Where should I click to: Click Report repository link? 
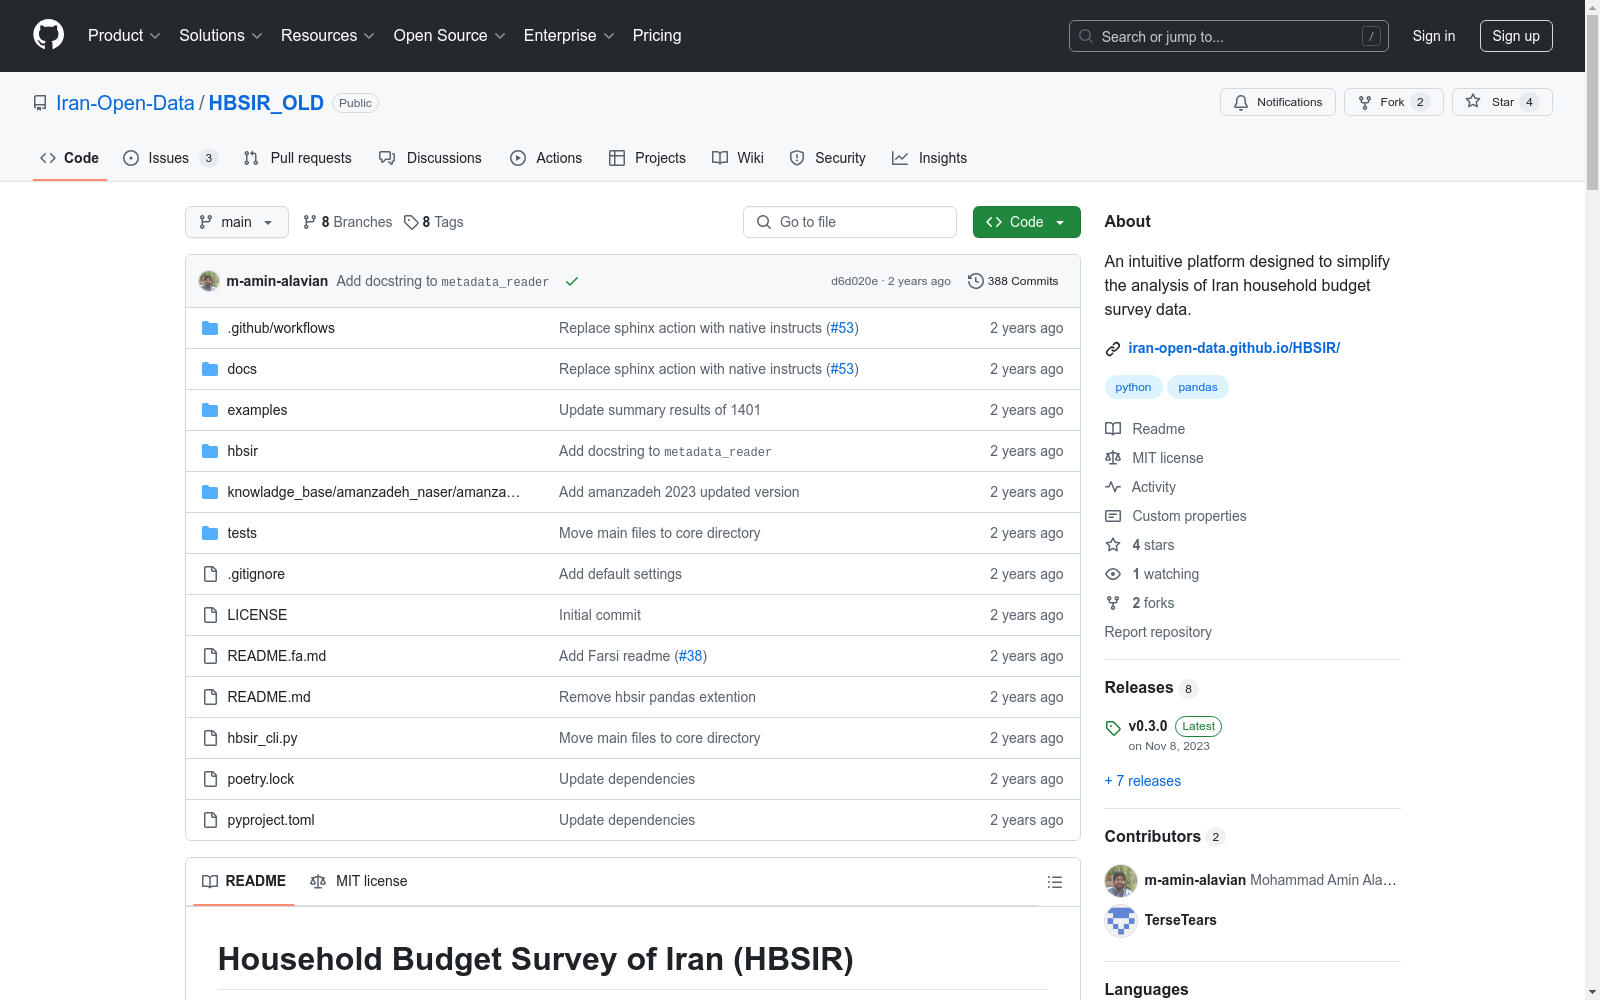click(1158, 632)
